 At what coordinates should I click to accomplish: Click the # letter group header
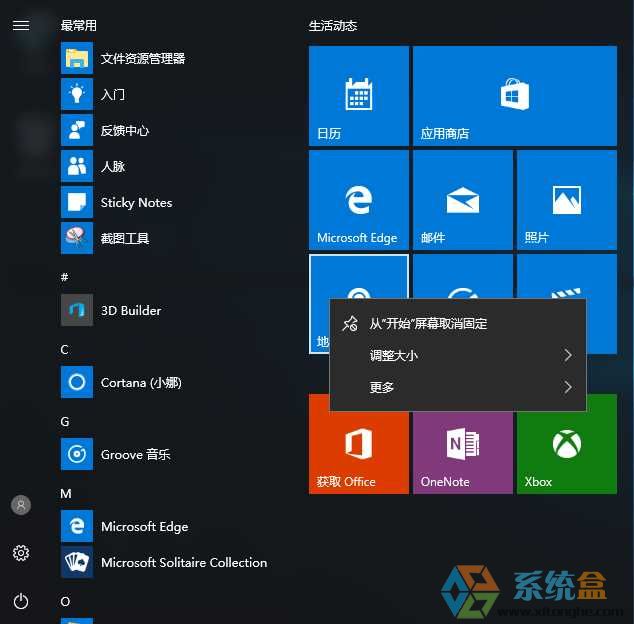[65, 277]
